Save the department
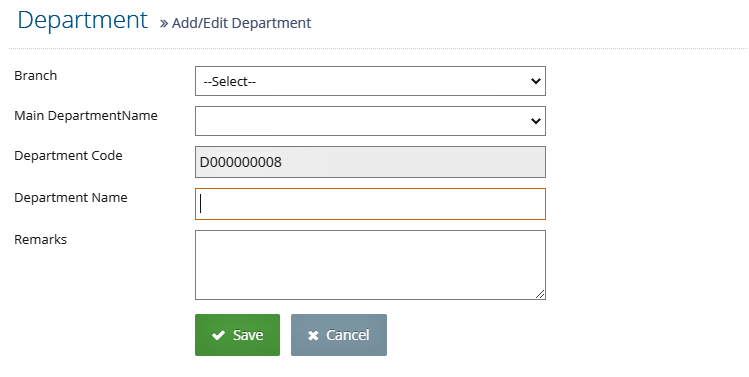The image size is (749, 377). coord(237,335)
